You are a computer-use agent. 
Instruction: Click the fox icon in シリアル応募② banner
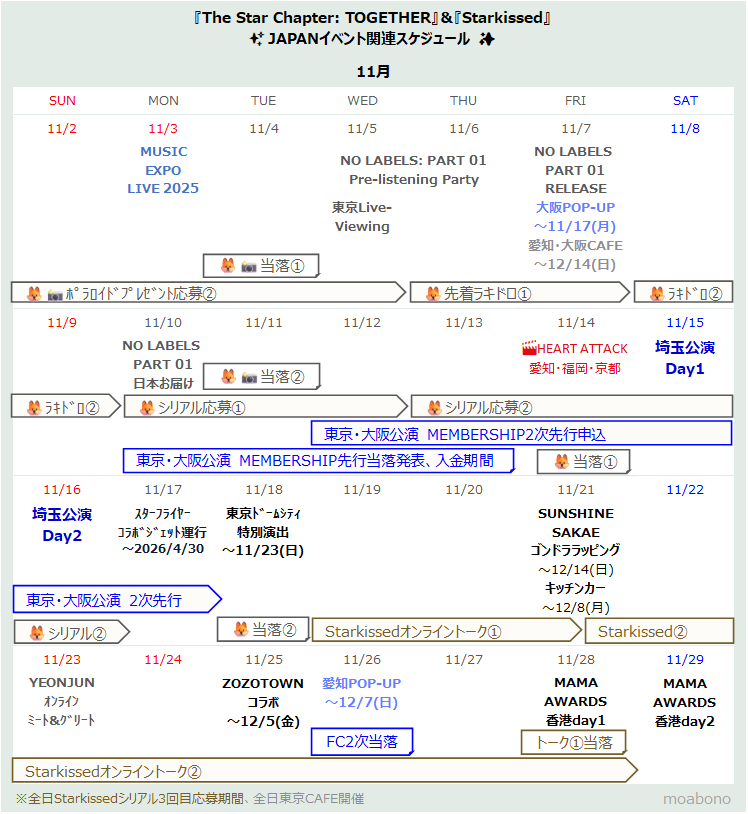point(433,407)
